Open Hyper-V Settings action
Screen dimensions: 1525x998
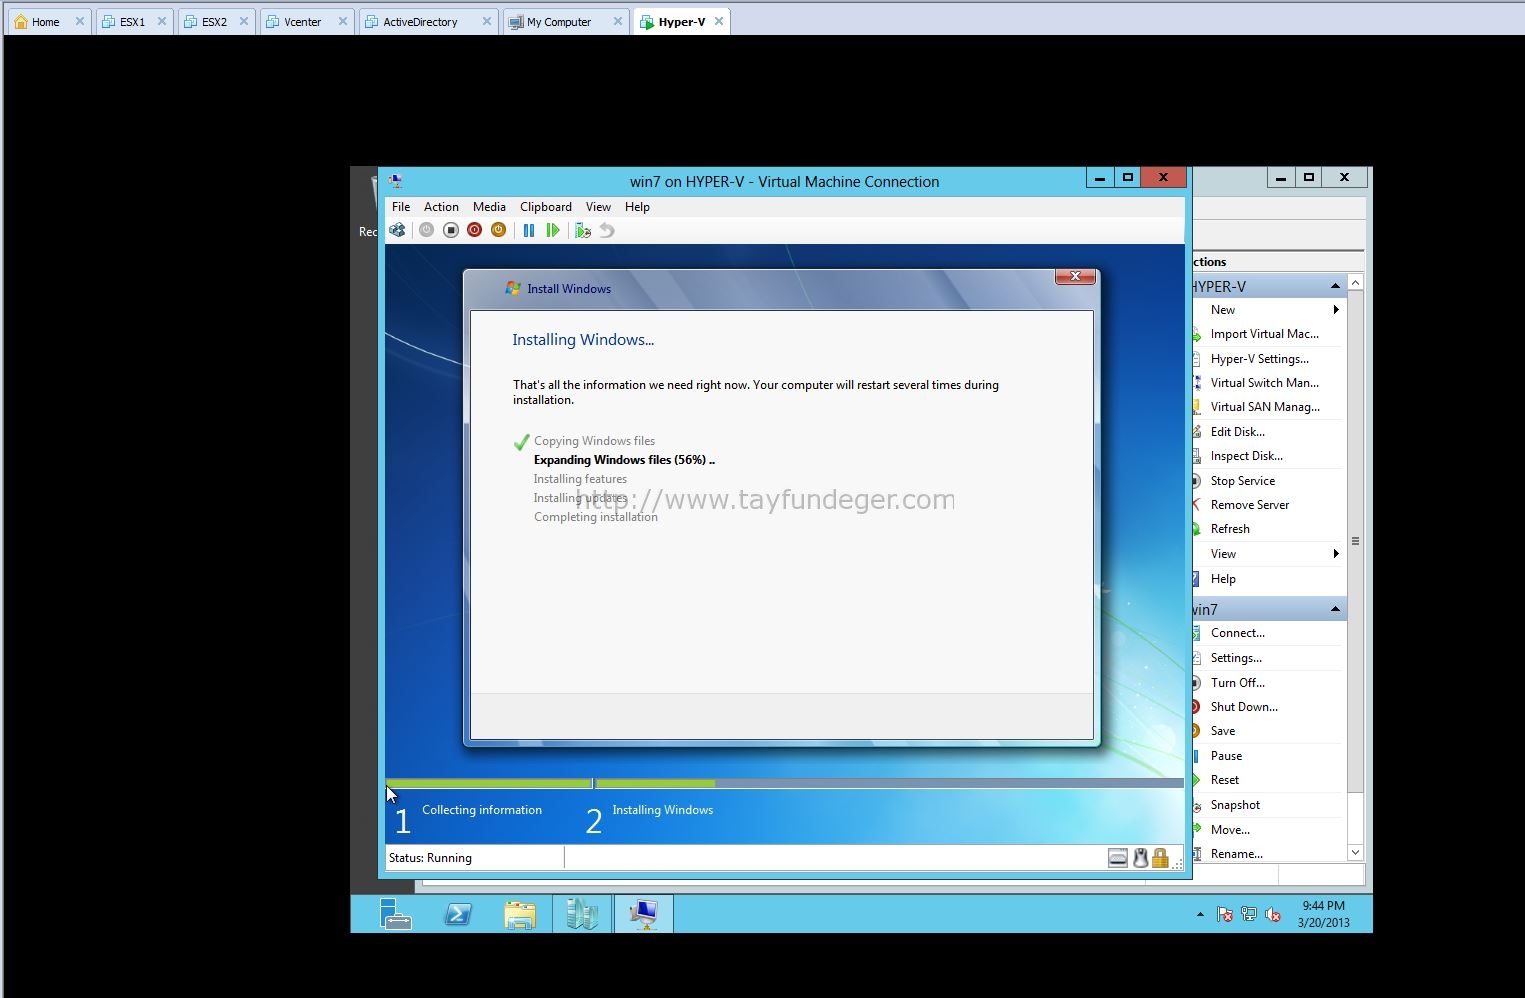coord(1259,359)
